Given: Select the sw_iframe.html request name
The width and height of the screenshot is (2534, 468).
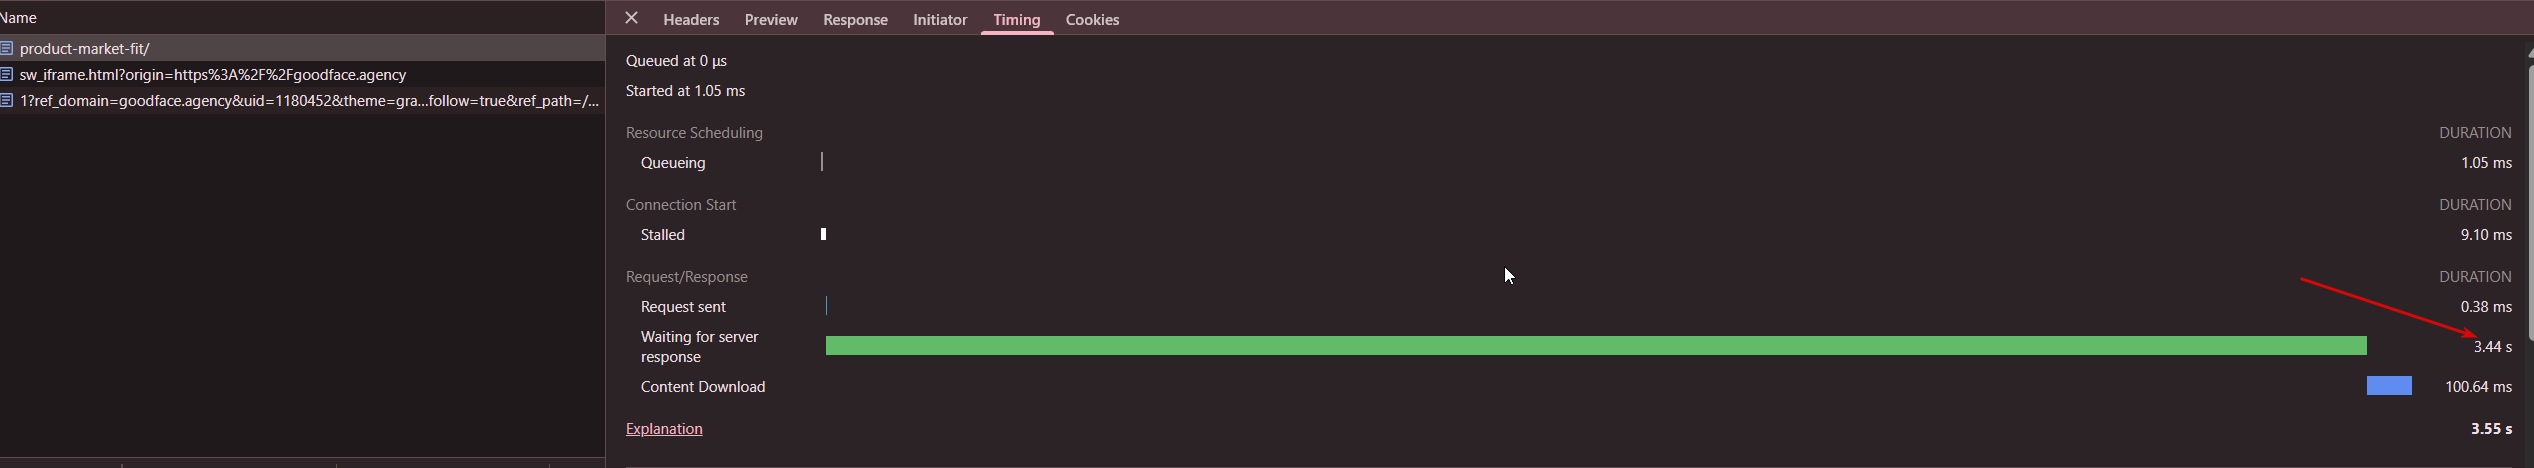Looking at the screenshot, I should 213,75.
